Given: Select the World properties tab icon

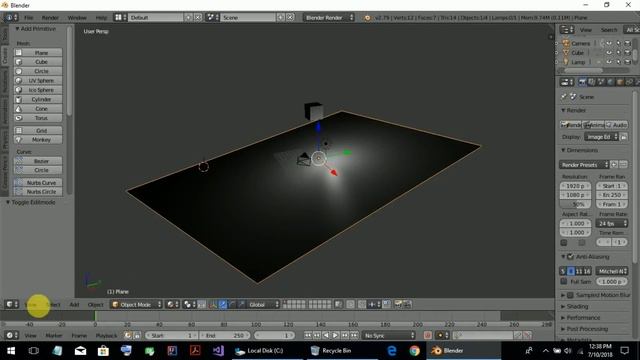Looking at the screenshot, I should (611, 82).
